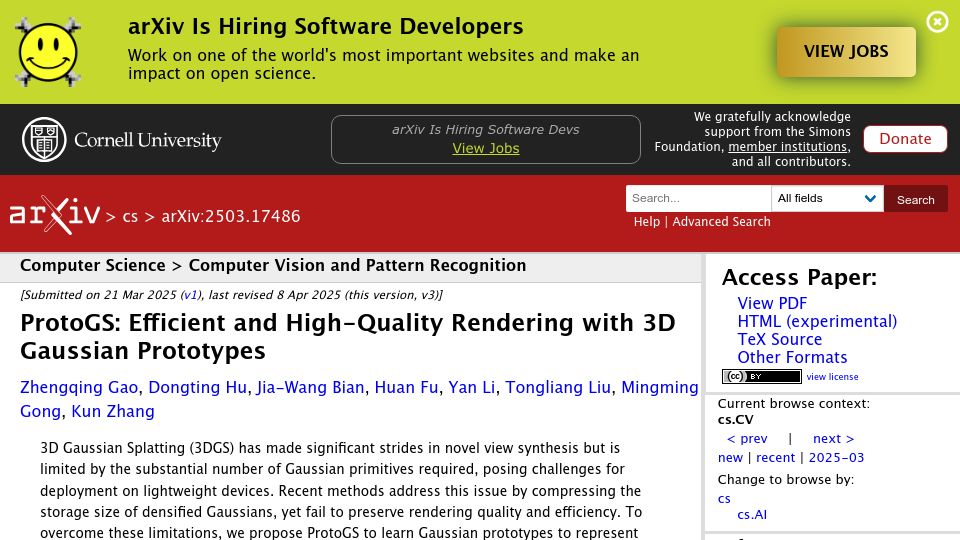Screen dimensions: 960x540
Task: Open the cs breadcrumb link
Action: 130,216
